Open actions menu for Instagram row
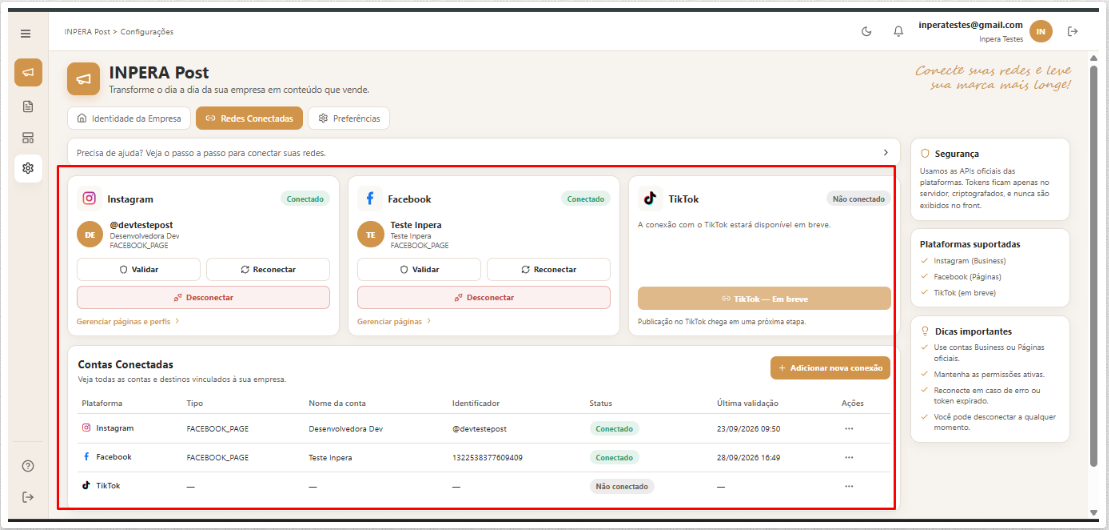The image size is (1109, 530). (849, 429)
